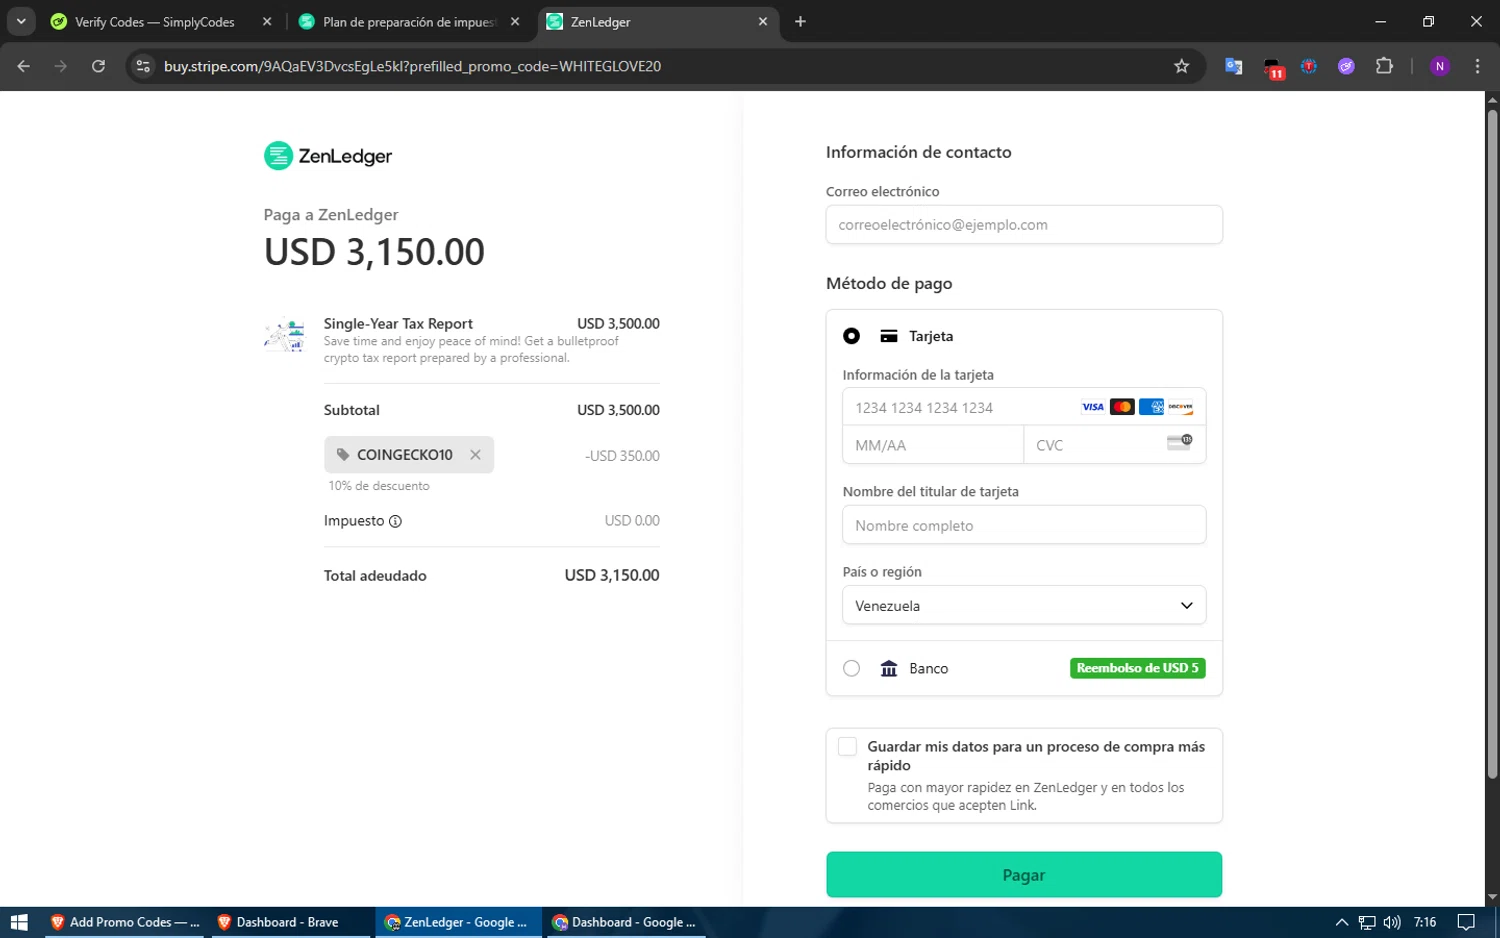
Task: Close the Verify Codes SimplyCodes tab
Action: [267, 22]
